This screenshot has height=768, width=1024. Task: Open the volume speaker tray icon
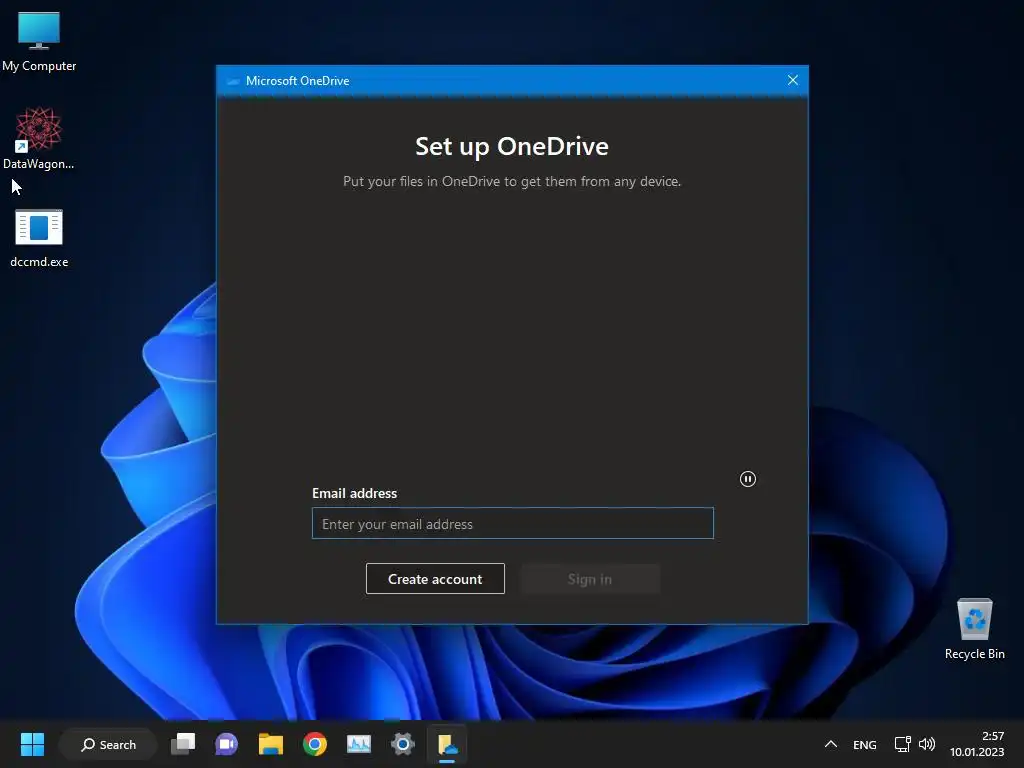point(927,744)
